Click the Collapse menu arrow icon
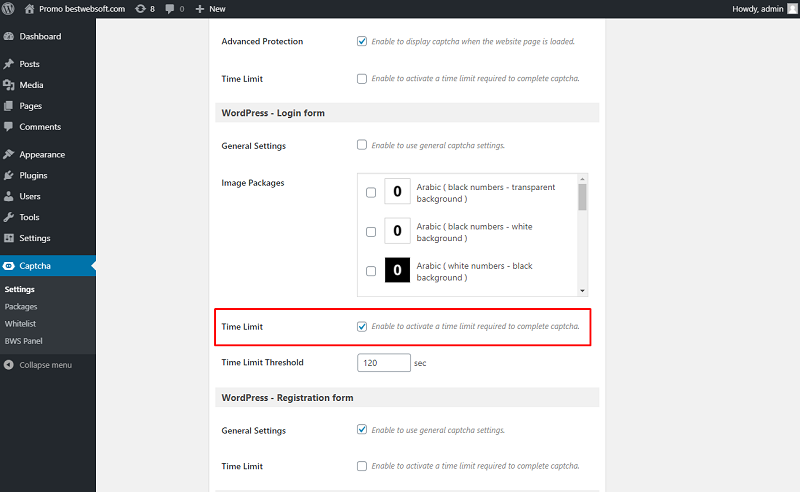800x492 pixels. (9, 364)
